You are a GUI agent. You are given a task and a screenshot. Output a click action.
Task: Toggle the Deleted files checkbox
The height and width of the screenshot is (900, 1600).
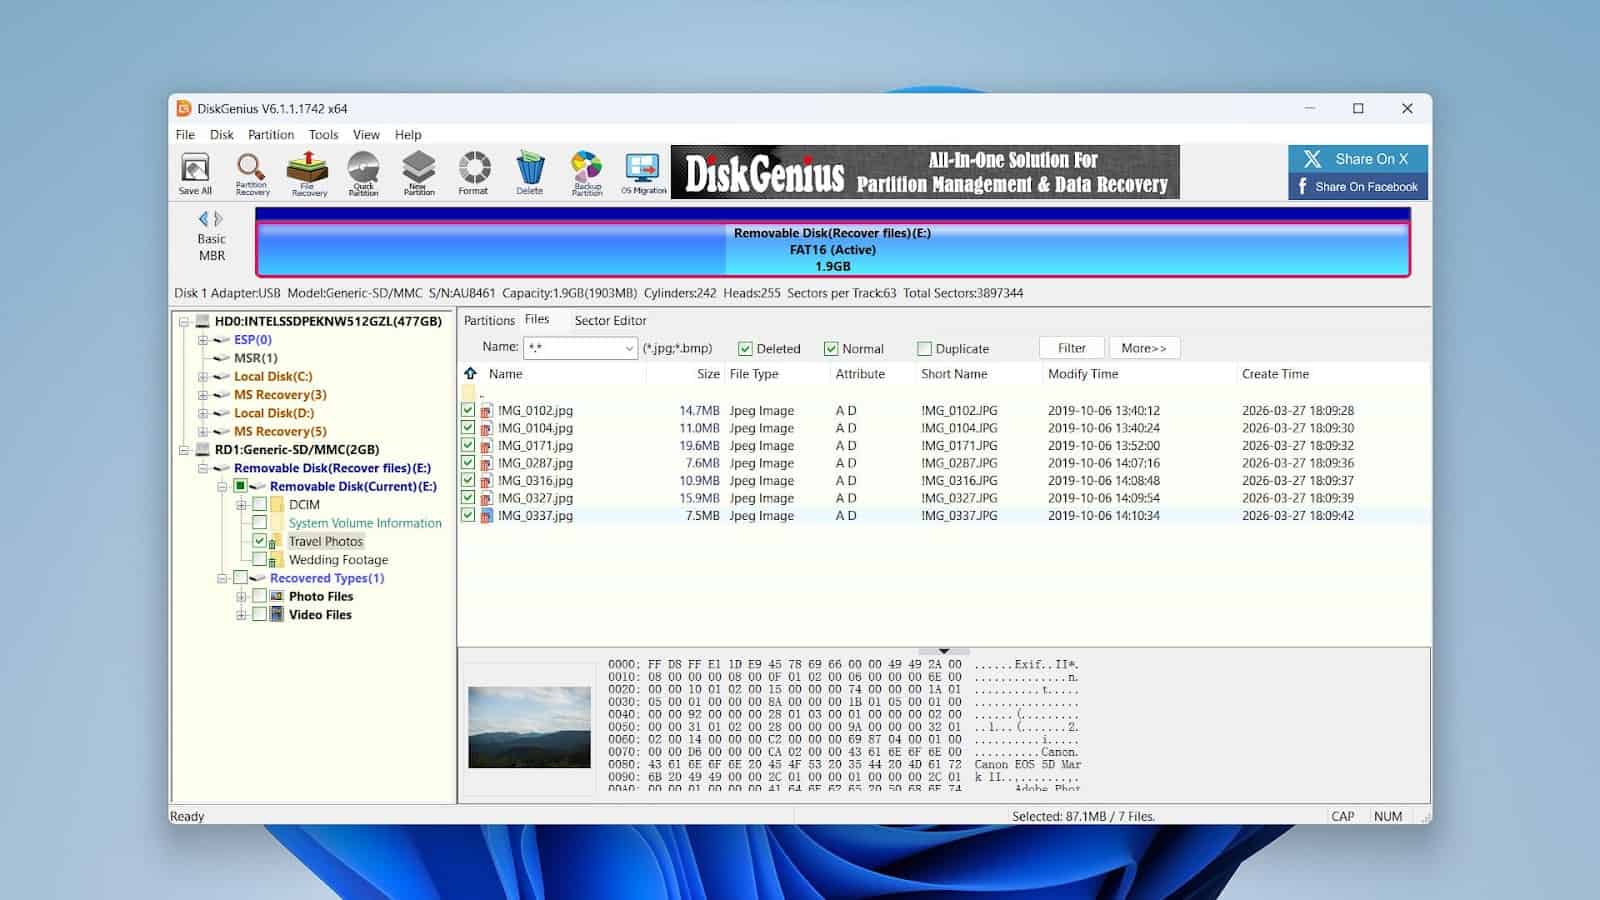click(x=745, y=349)
